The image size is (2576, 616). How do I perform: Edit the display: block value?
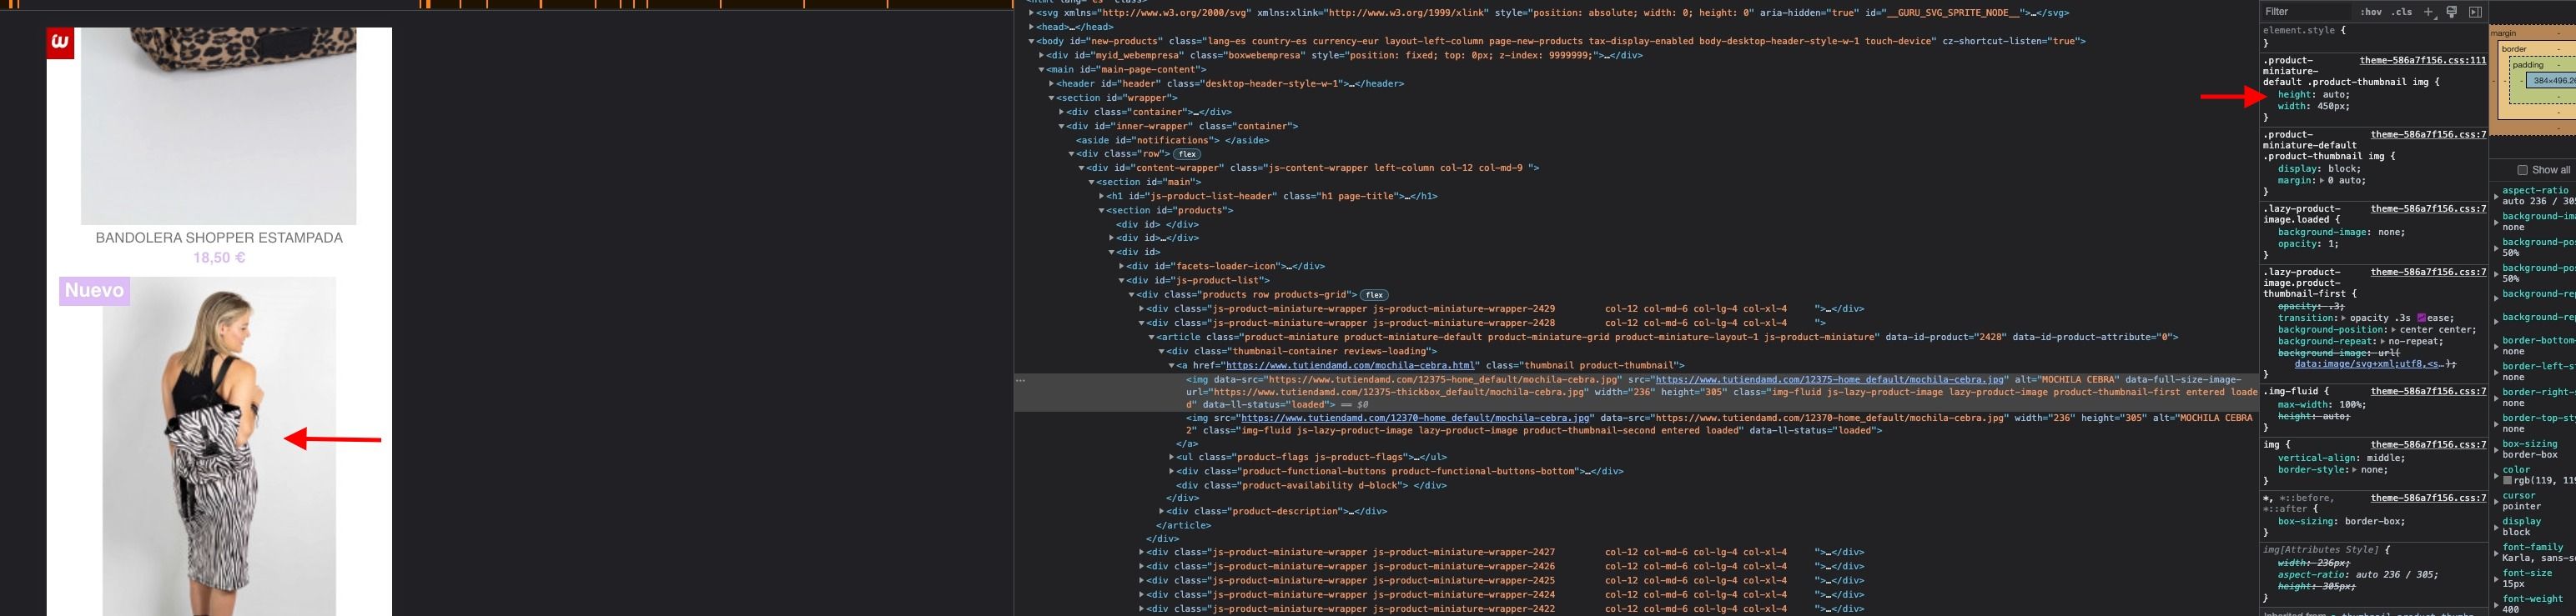click(2345, 169)
